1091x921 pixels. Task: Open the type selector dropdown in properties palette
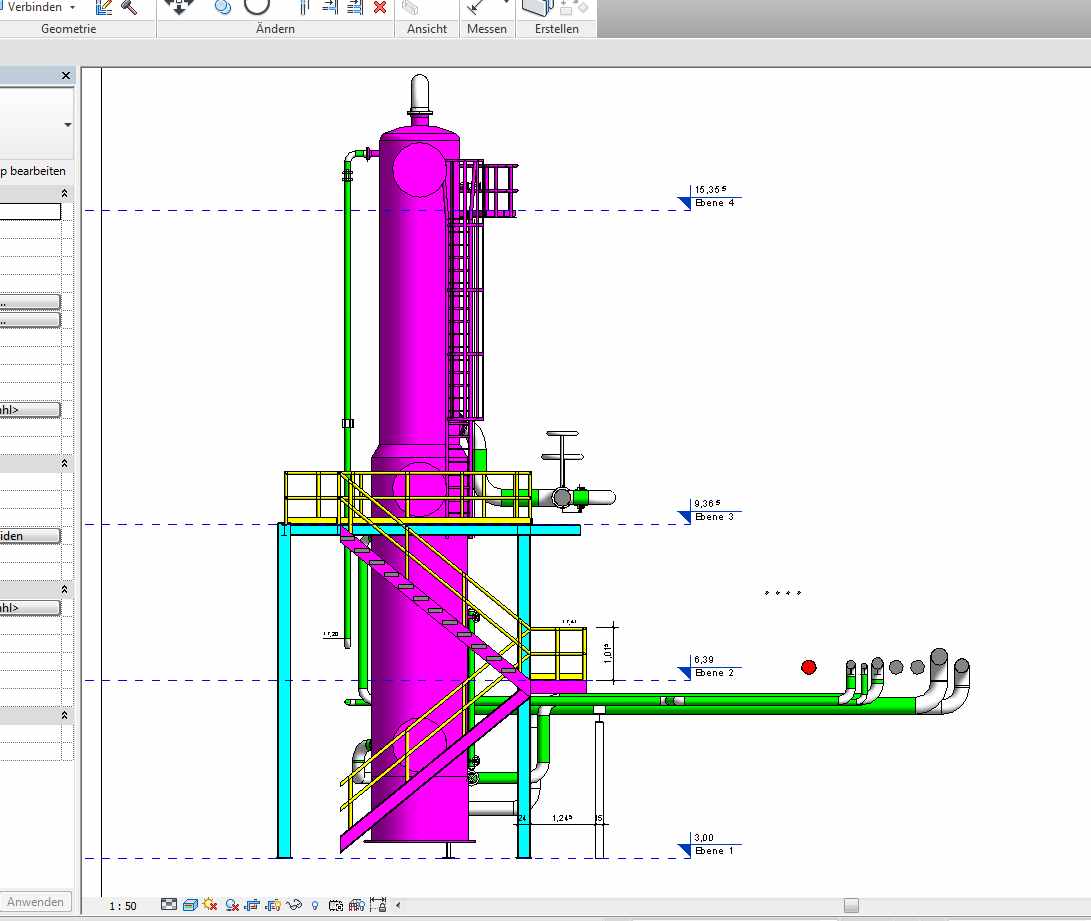tap(67, 125)
